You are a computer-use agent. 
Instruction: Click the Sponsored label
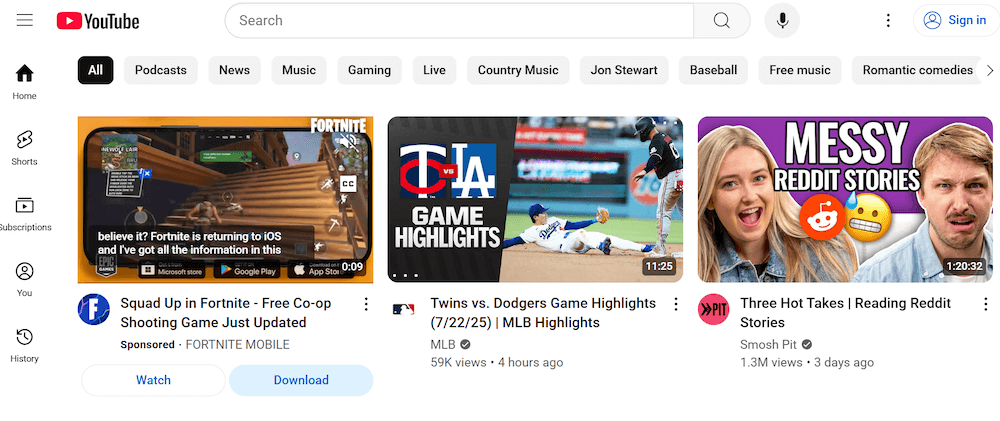[147, 344]
